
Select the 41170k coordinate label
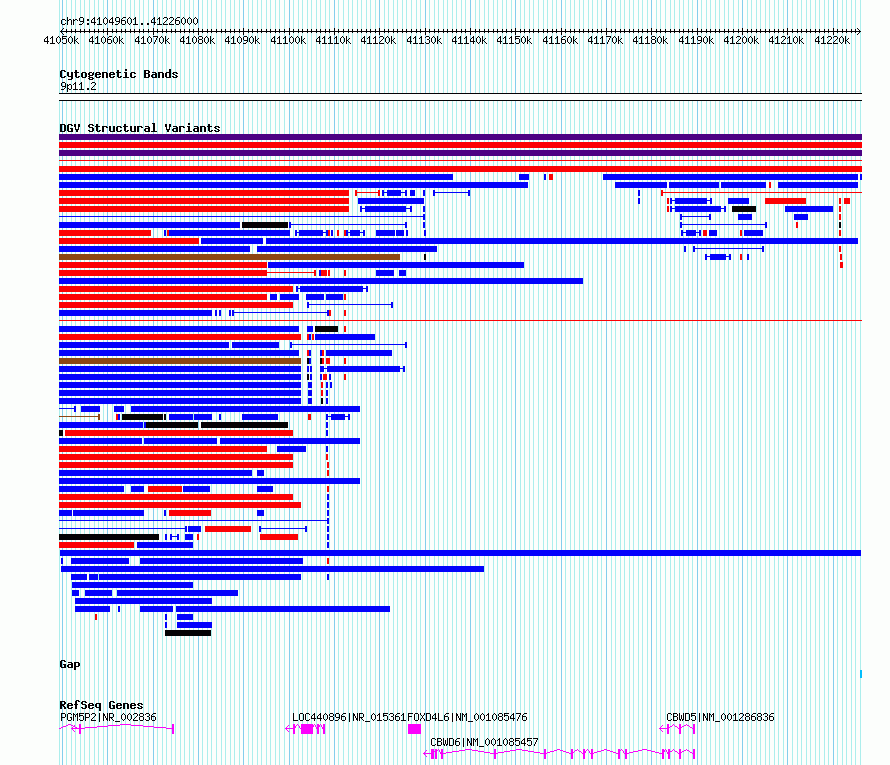605,40
